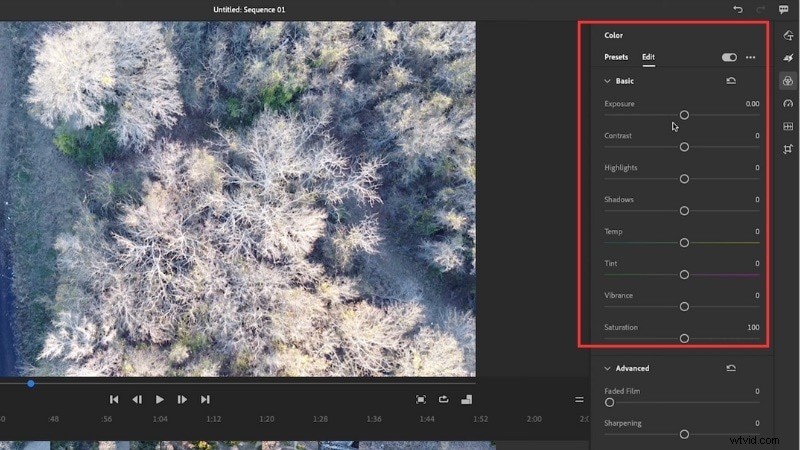Open the Transitions panel icon

click(788, 58)
